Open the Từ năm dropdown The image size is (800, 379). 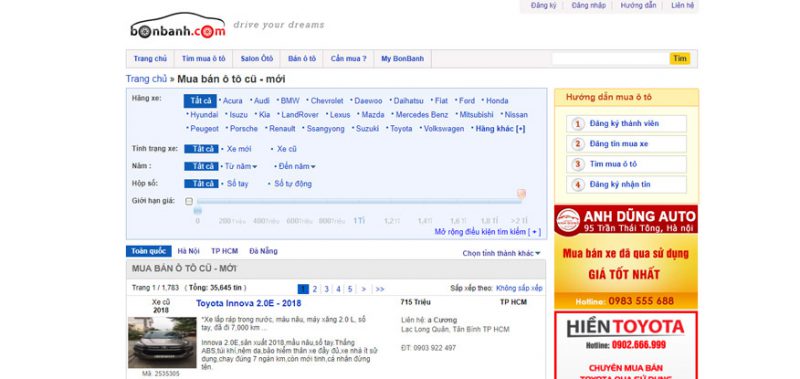(241, 166)
